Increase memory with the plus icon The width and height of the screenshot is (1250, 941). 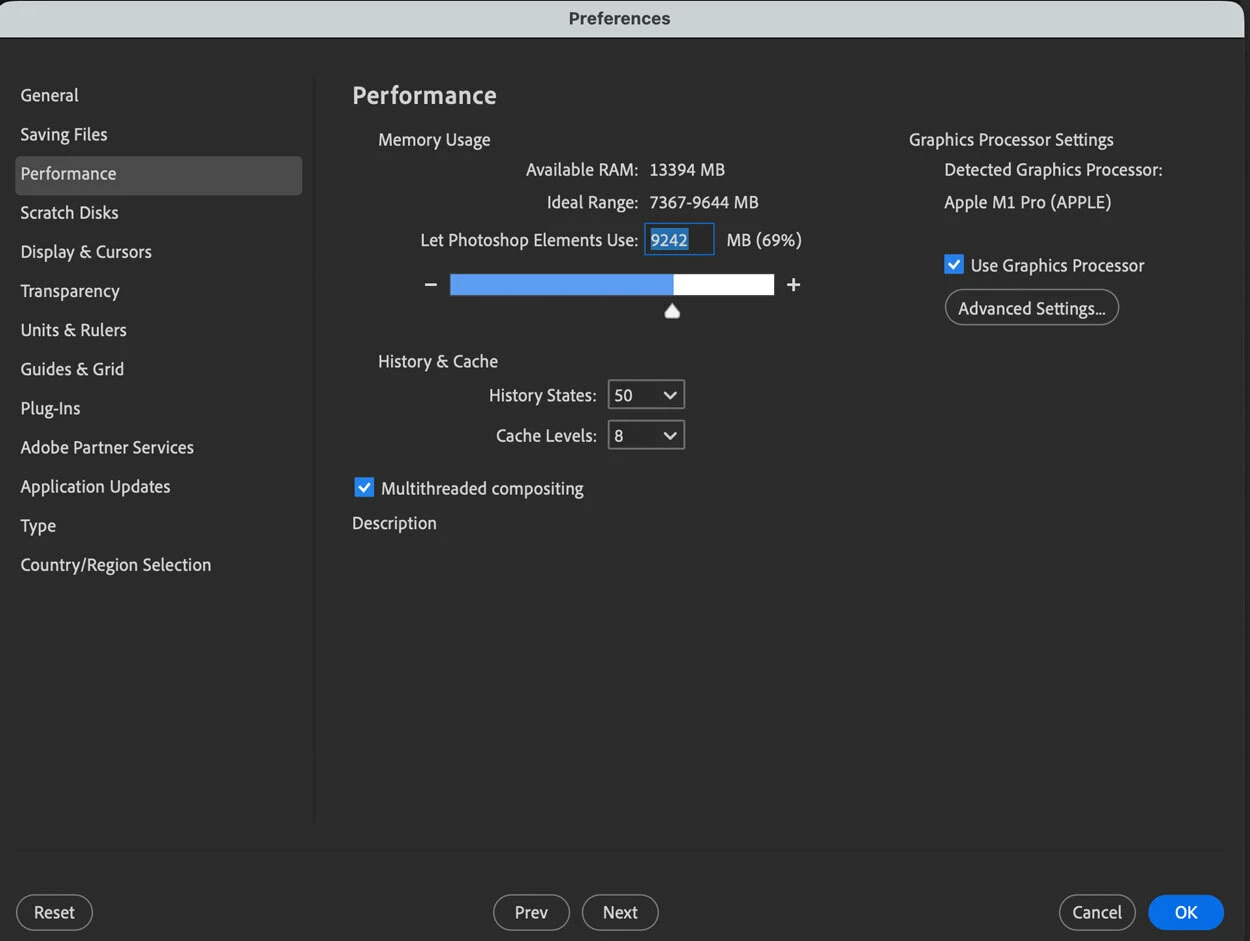pos(793,285)
